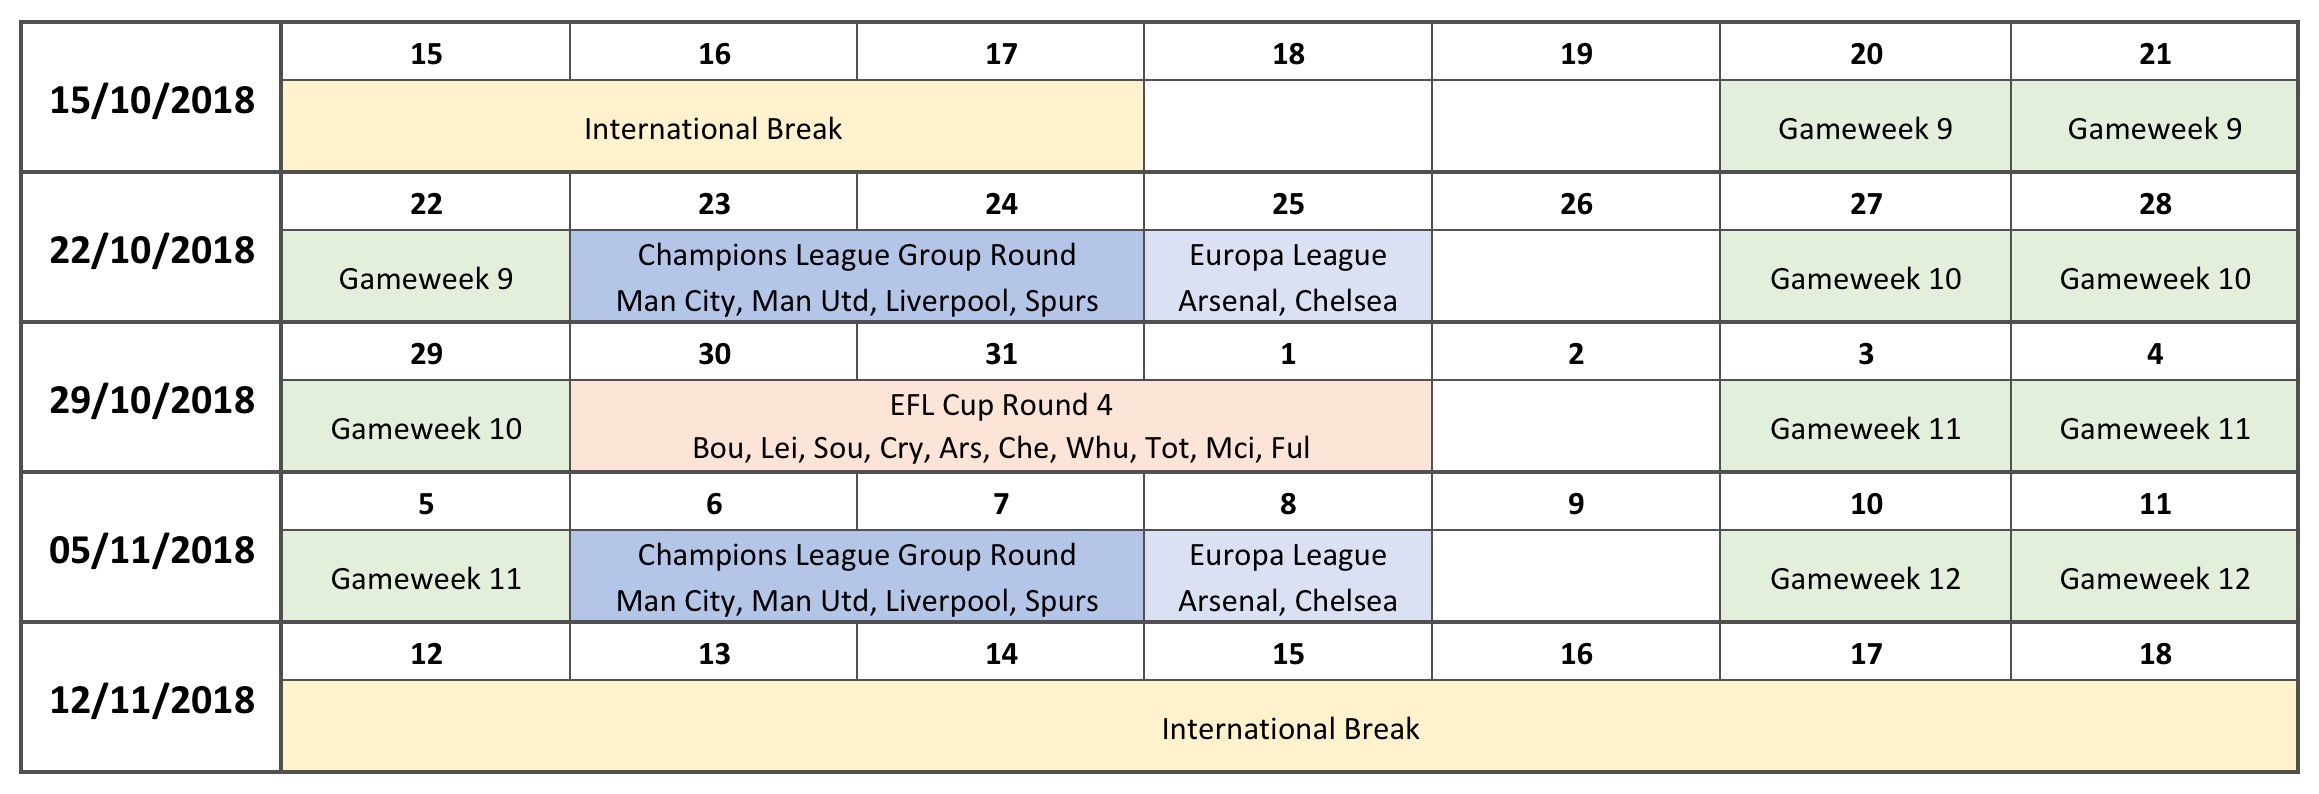Select the 15/10/2018 week label cell
2319x794 pixels.
[151, 98]
